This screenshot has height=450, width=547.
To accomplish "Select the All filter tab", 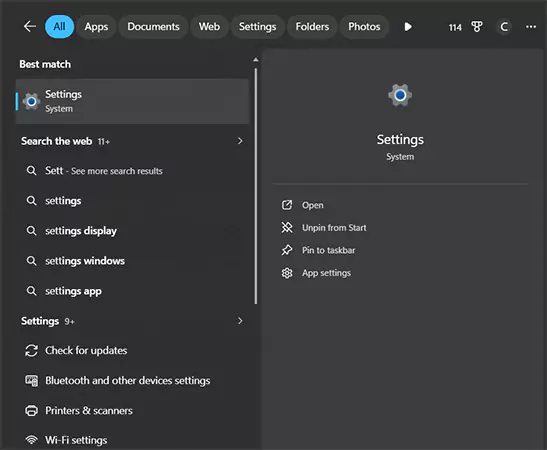I will [x=59, y=27].
